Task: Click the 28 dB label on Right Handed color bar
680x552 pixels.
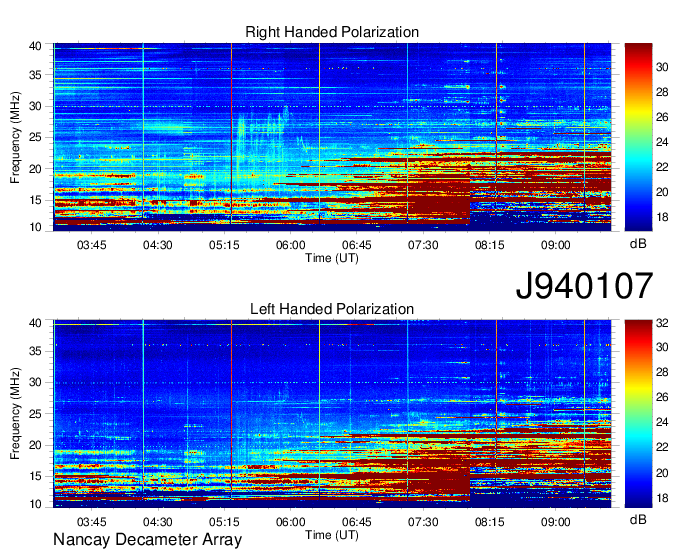Action: click(x=662, y=92)
